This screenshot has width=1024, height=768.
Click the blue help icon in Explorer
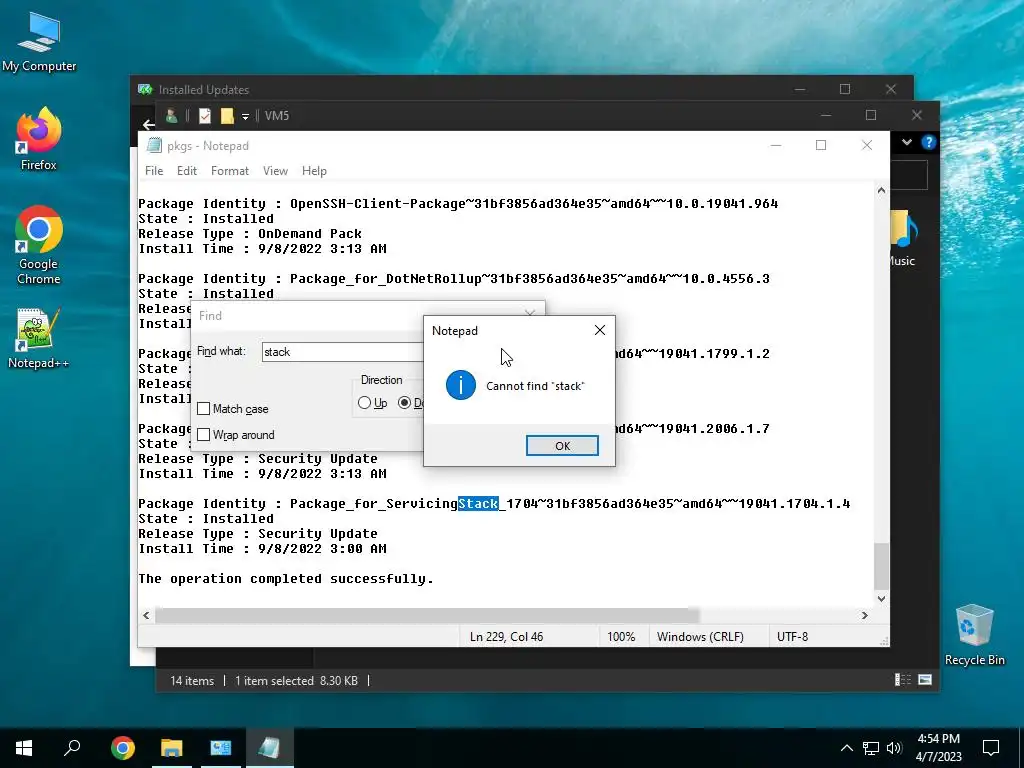(x=928, y=142)
